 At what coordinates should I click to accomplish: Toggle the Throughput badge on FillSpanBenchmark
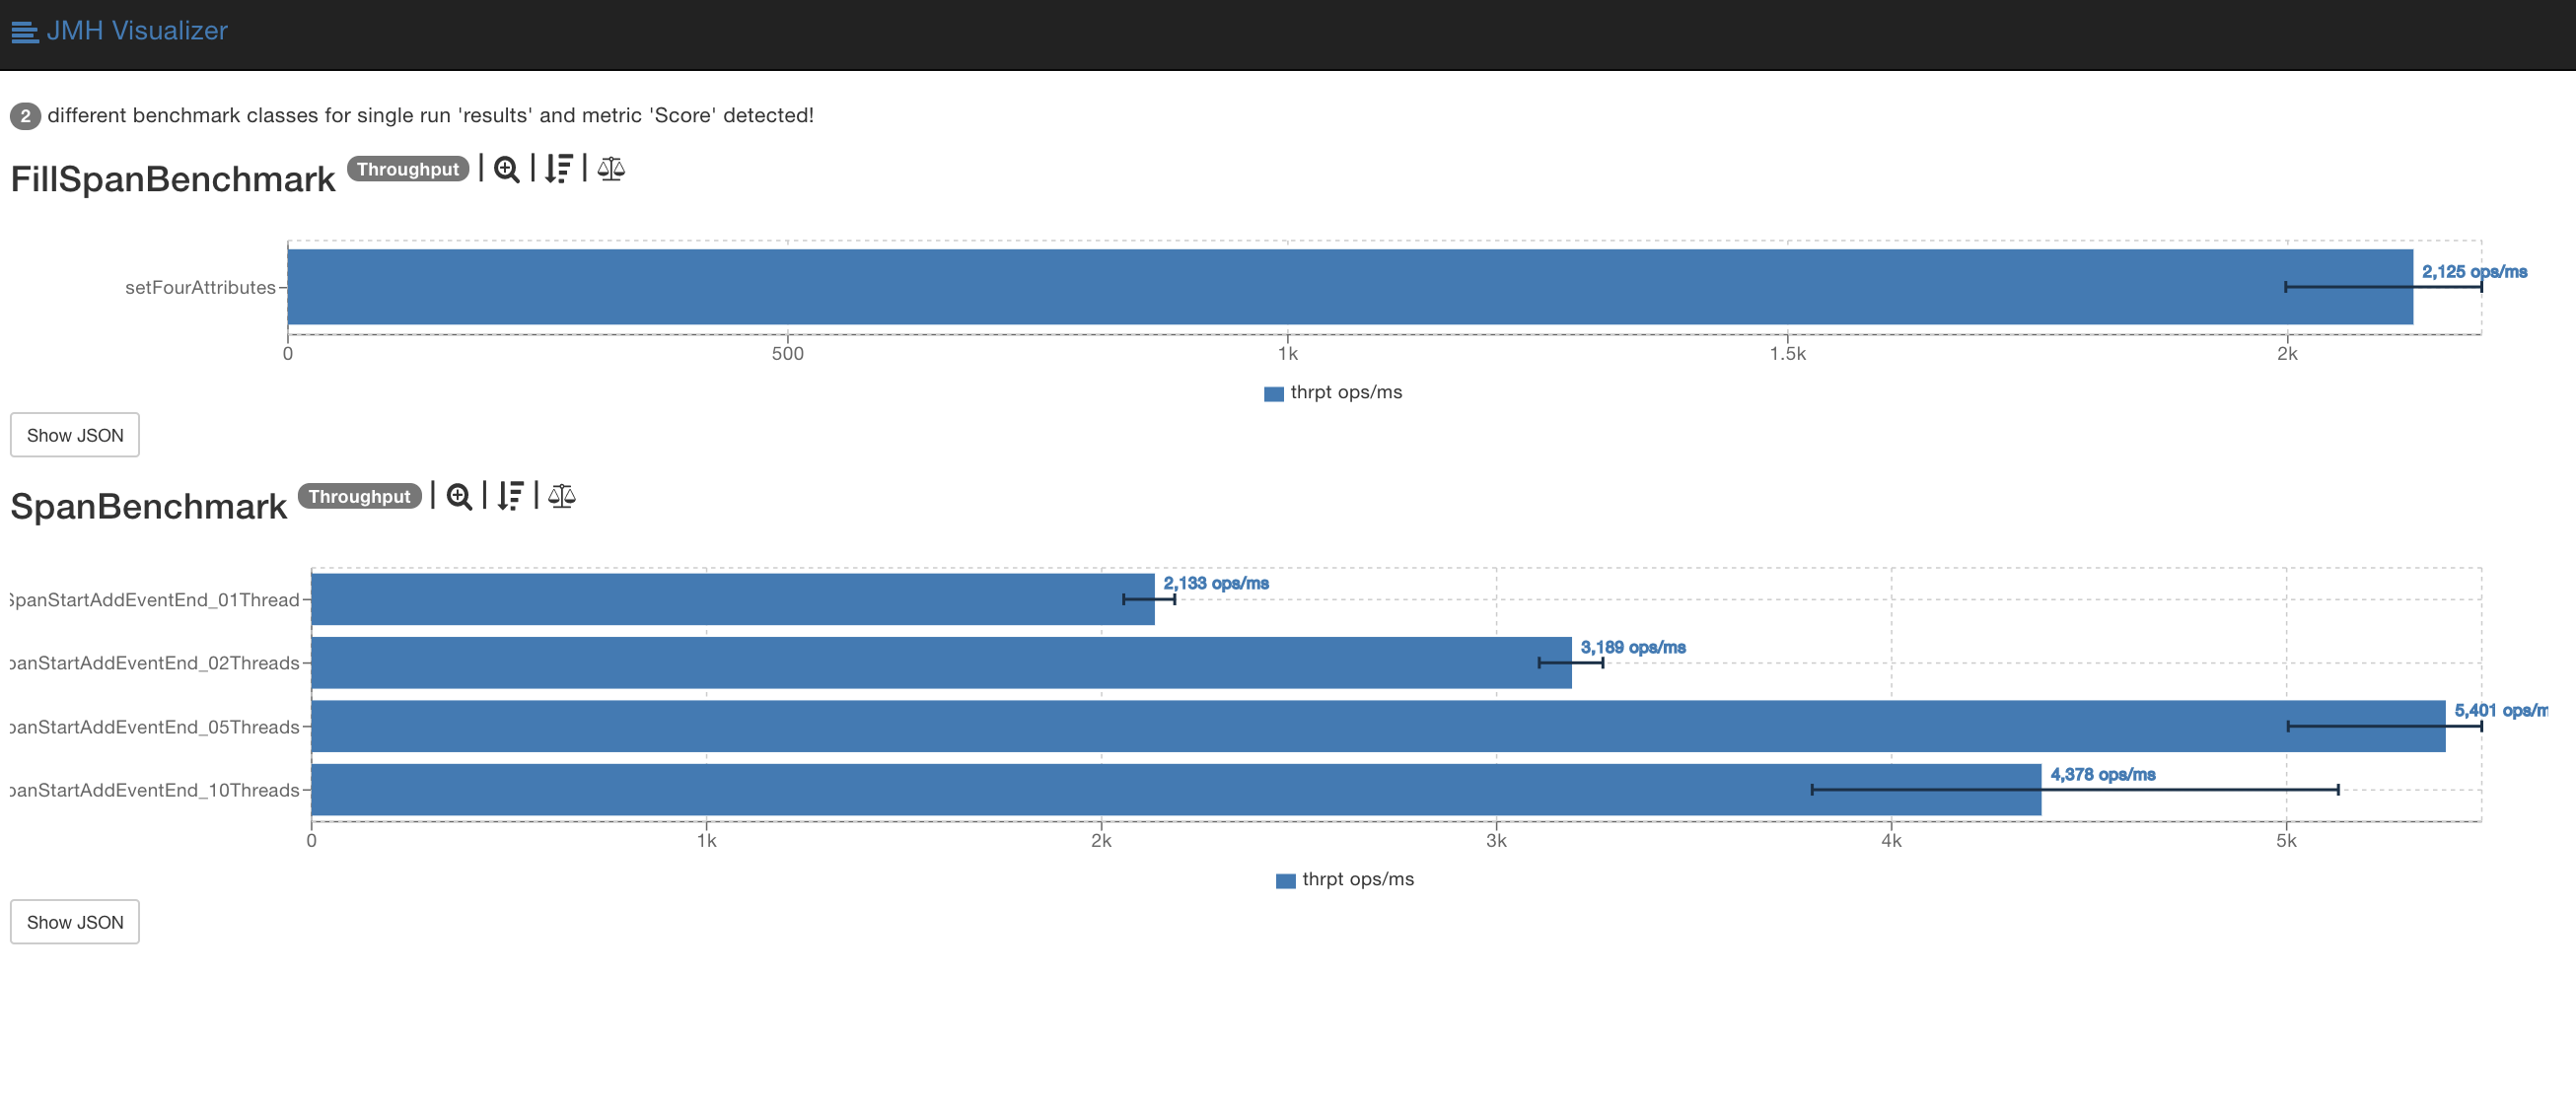click(407, 169)
